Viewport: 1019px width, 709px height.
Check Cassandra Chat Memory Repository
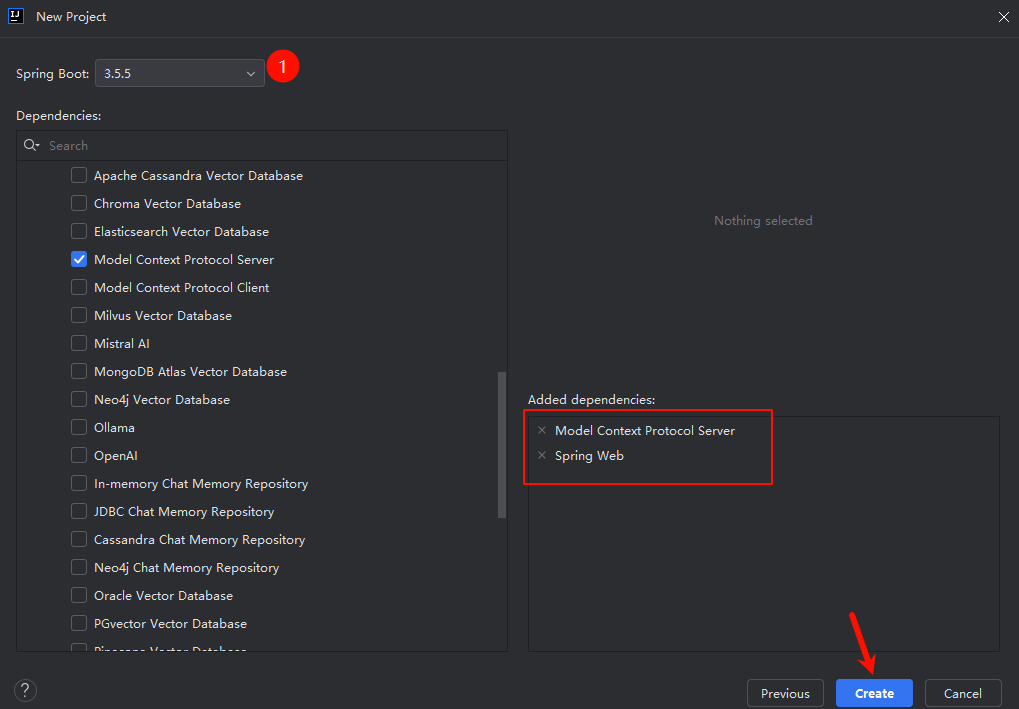coord(79,539)
